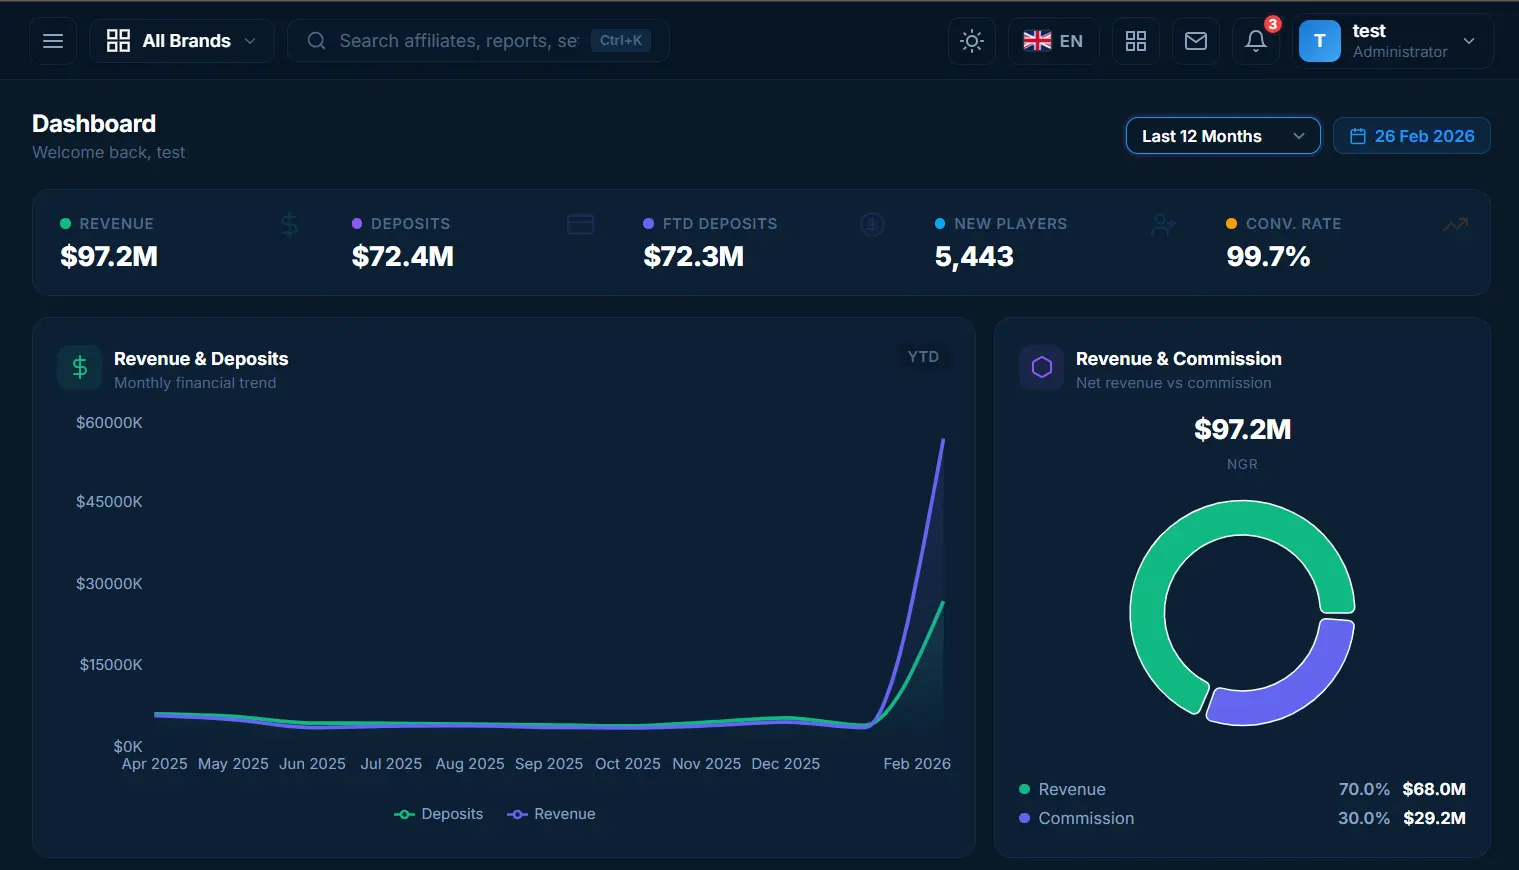This screenshot has width=1519, height=870.
Task: Open the navigation hamburger menu
Action: pos(52,40)
